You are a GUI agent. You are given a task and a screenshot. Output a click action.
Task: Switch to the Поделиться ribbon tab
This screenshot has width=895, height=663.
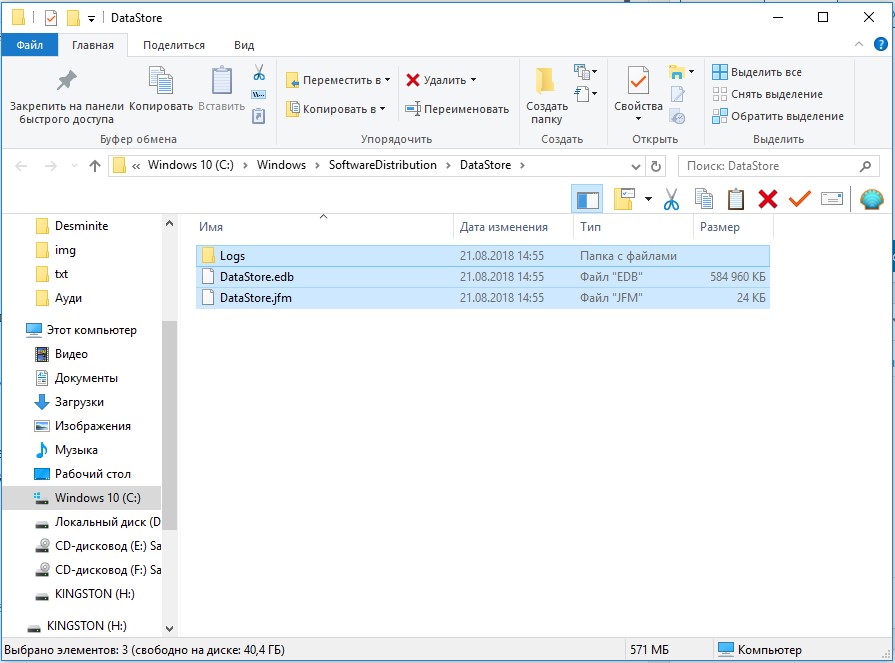click(174, 45)
